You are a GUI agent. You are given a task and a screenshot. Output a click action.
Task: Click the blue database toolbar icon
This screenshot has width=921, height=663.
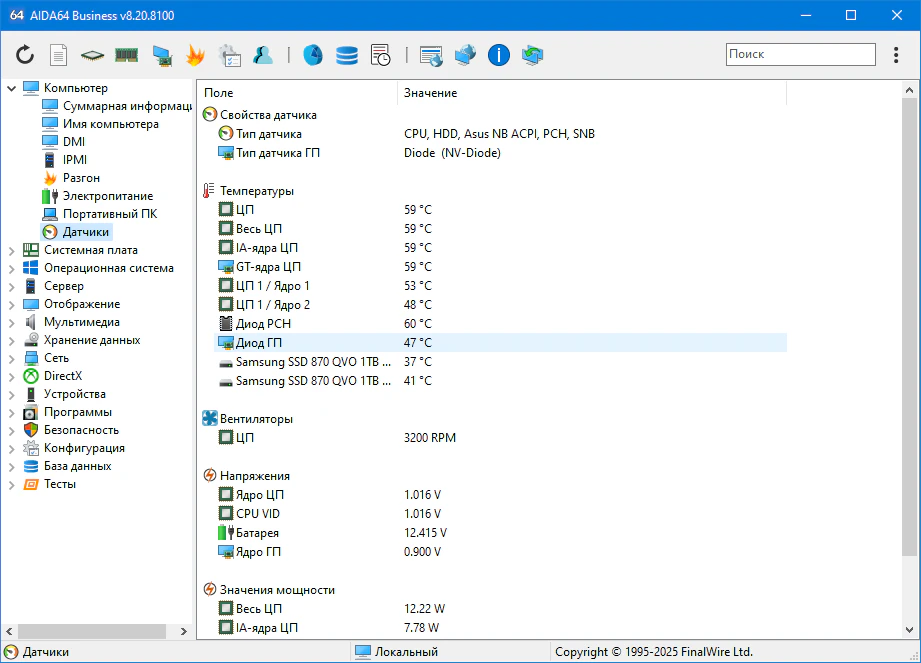[x=346, y=55]
